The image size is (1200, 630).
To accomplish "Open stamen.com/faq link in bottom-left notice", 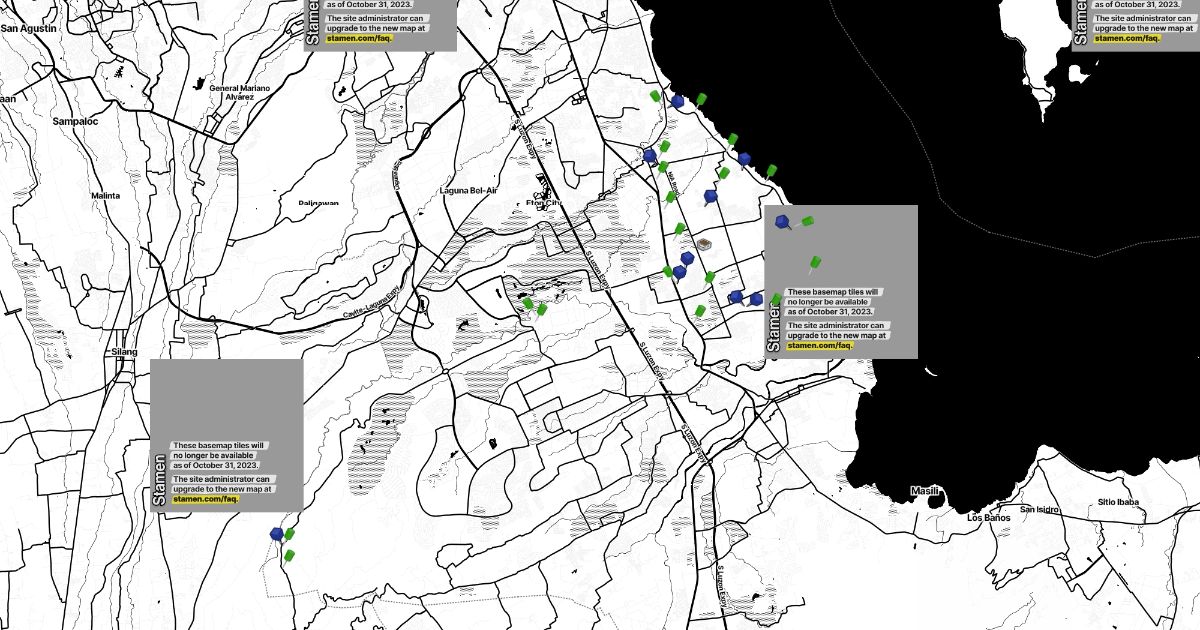I will pos(204,498).
